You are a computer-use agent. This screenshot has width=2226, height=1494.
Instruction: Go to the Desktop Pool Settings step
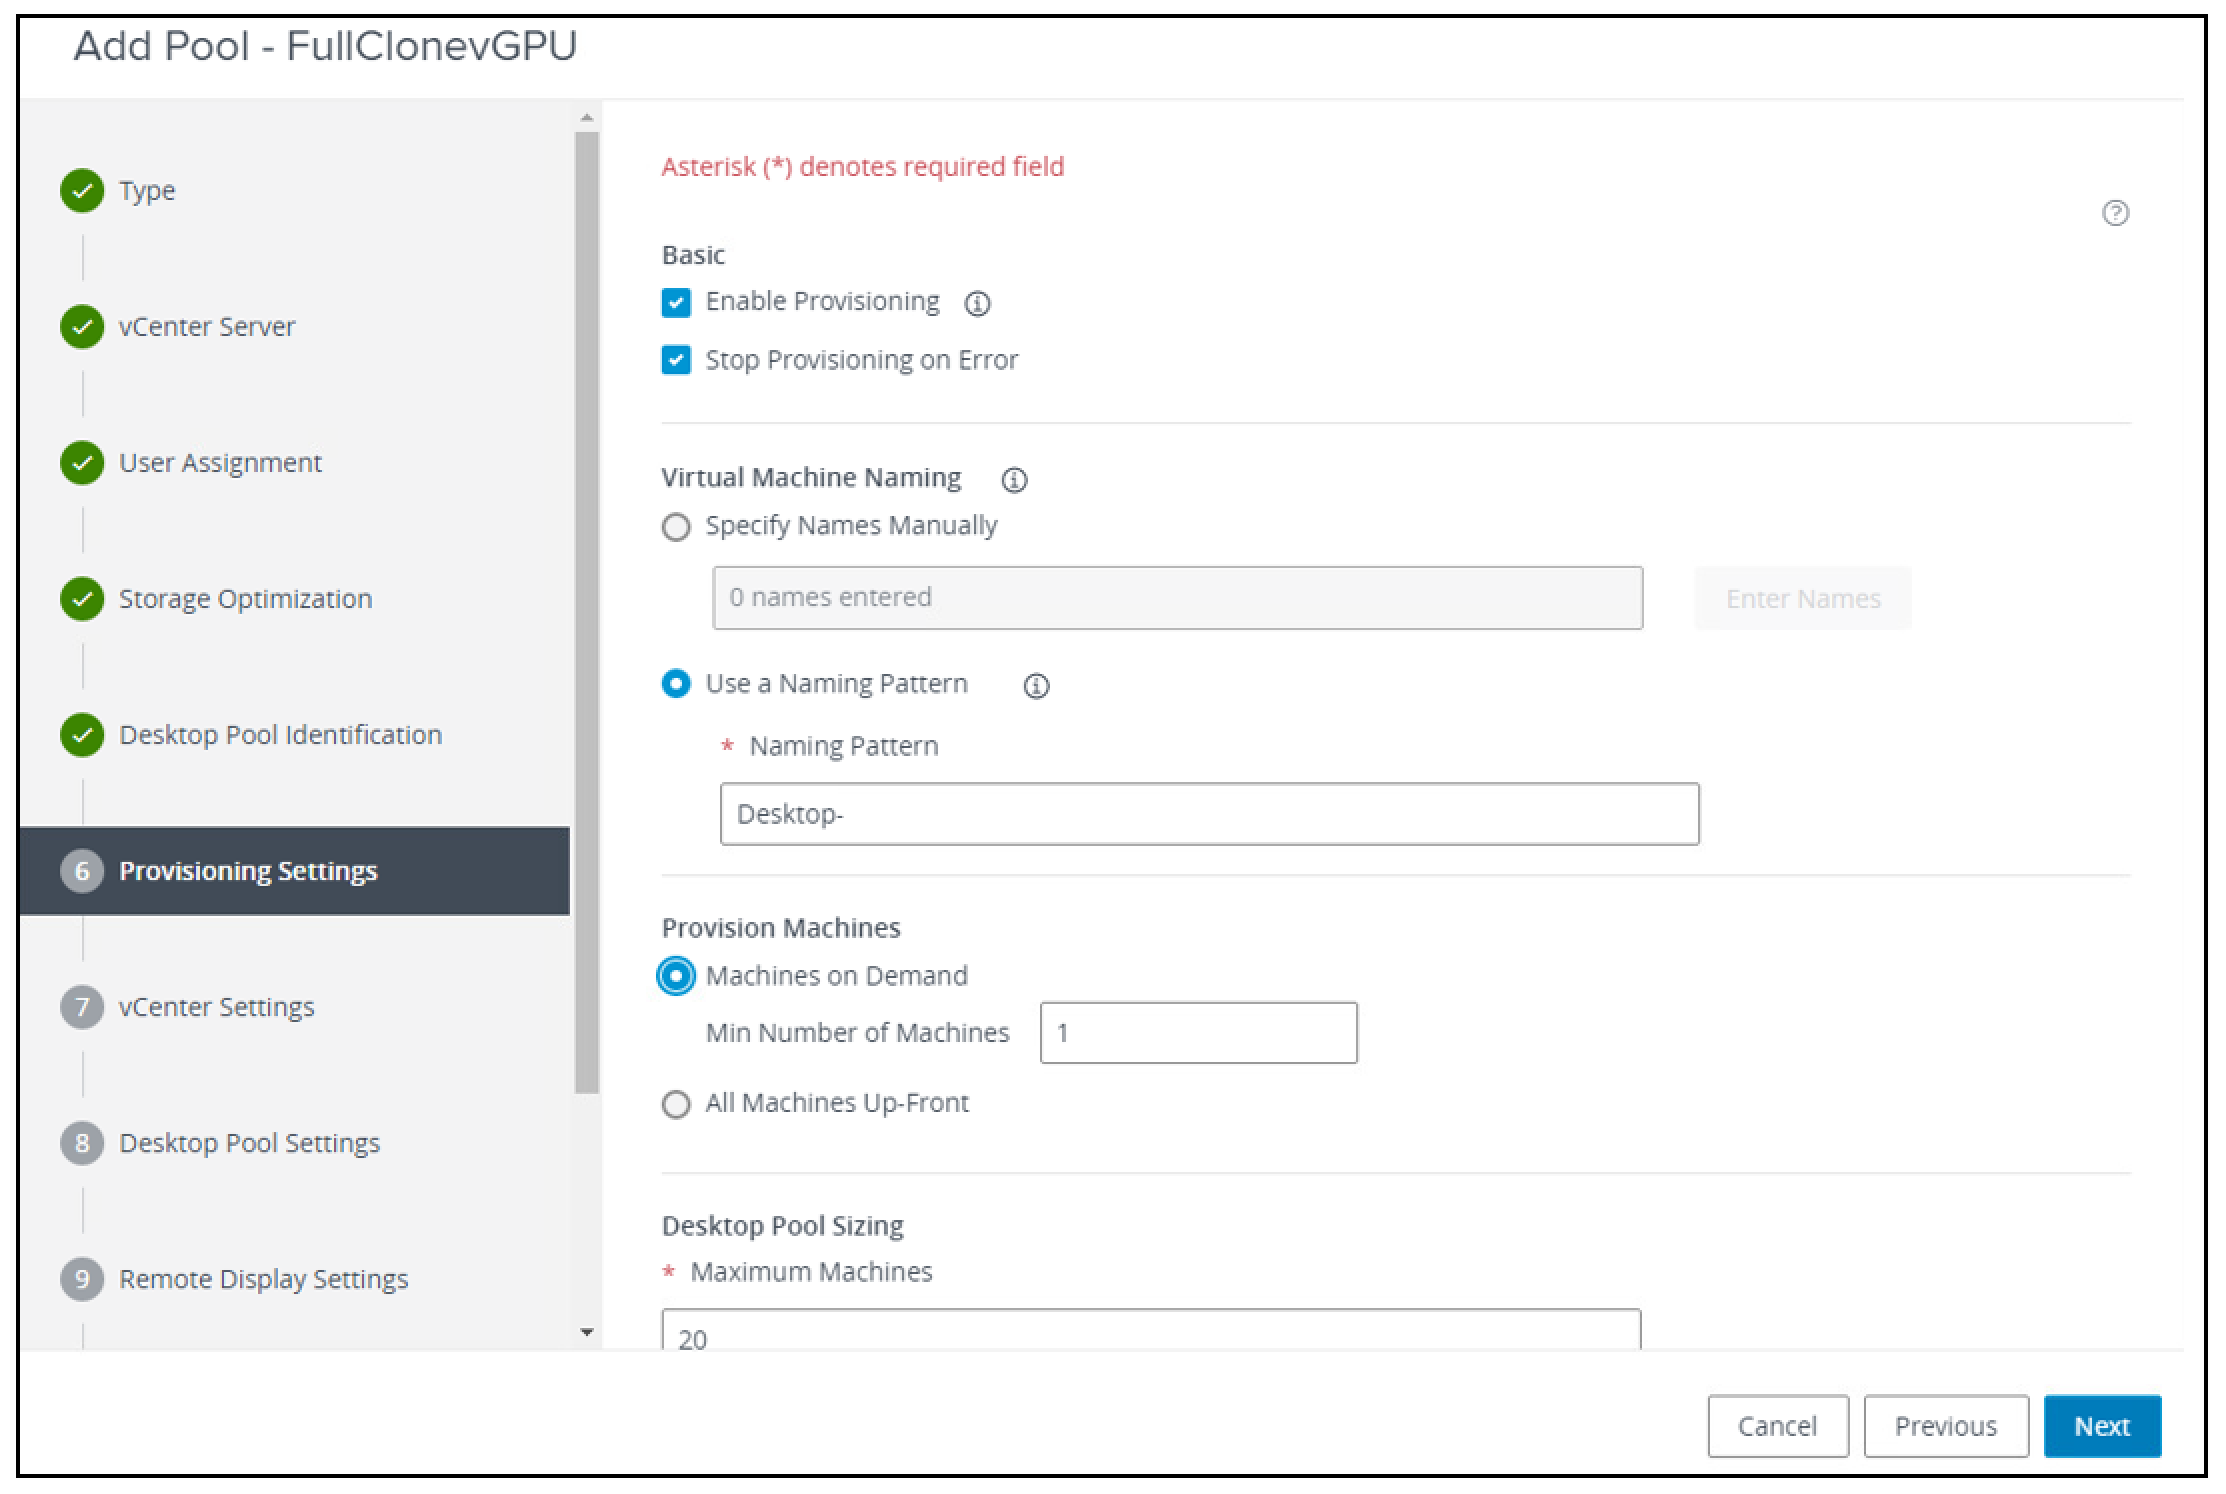tap(250, 1142)
